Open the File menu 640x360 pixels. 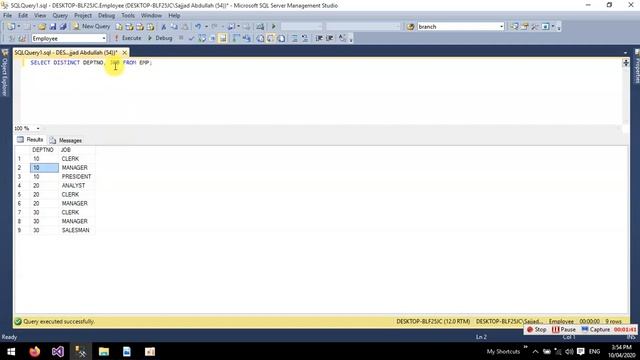7,16
